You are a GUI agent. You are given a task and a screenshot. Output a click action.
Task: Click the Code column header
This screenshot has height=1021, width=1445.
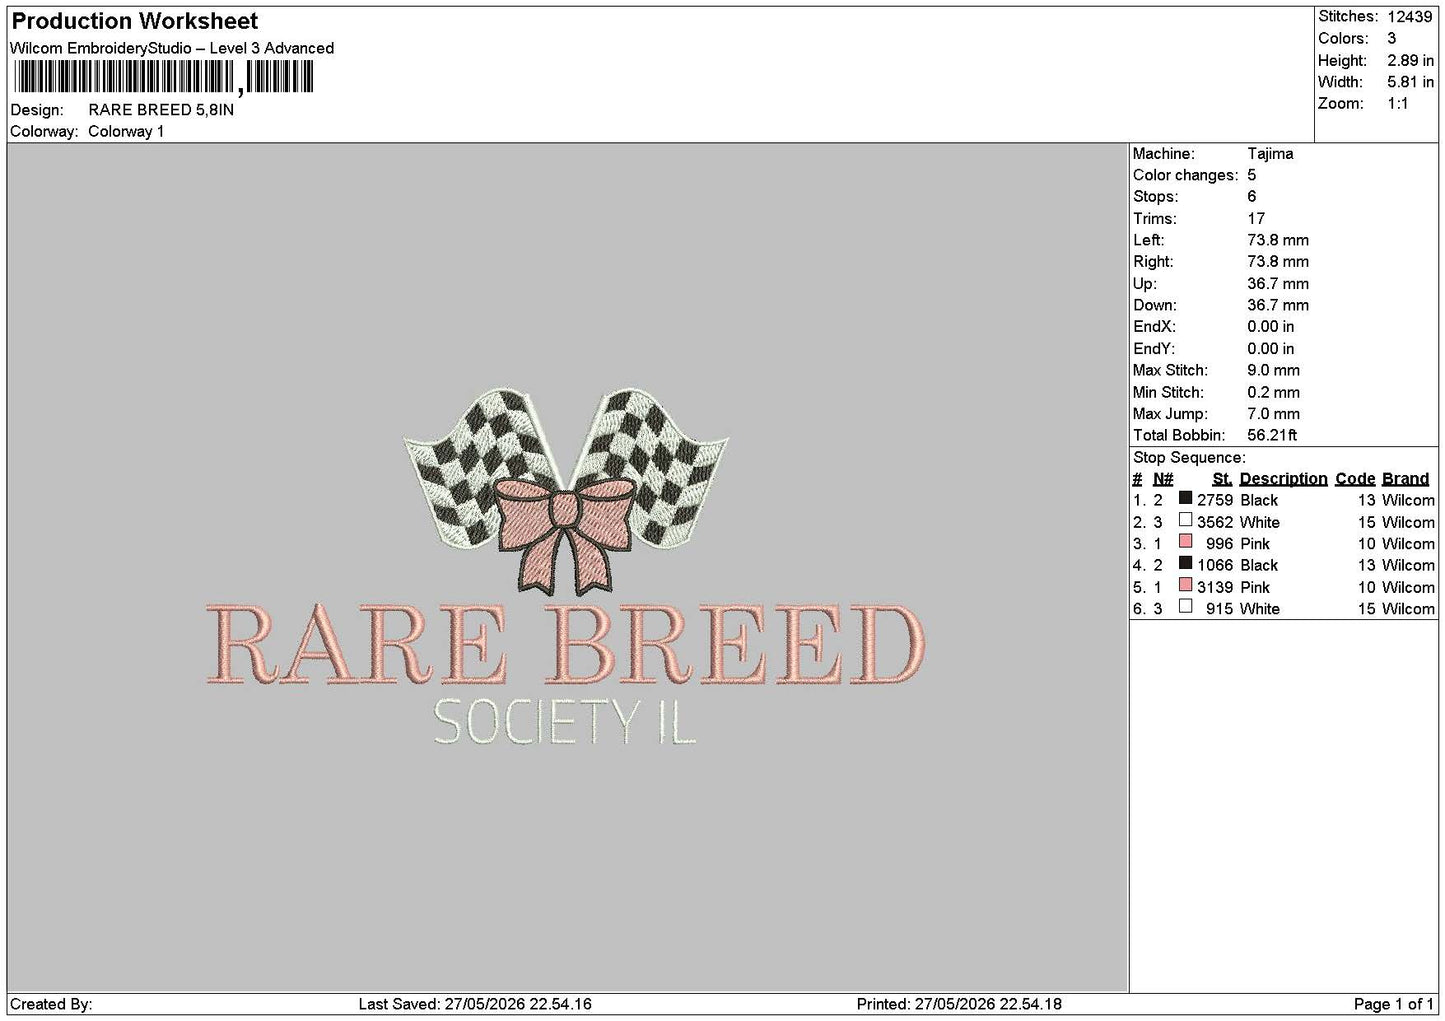[x=1355, y=479]
